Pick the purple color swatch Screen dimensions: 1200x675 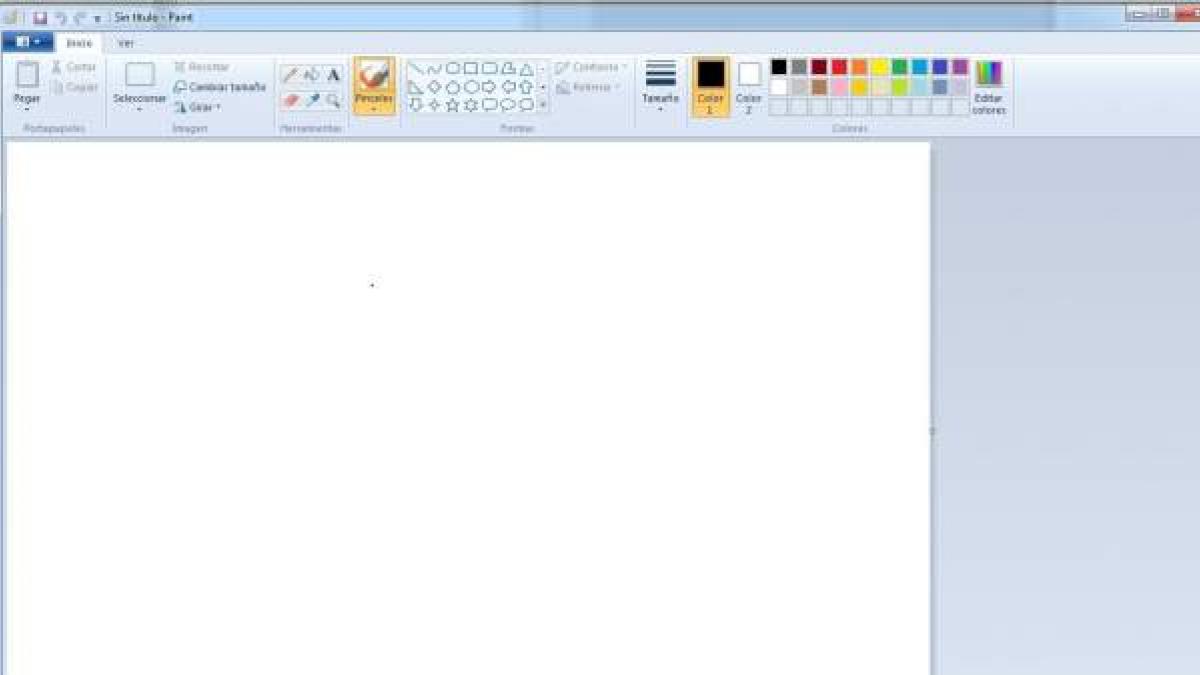(960, 67)
